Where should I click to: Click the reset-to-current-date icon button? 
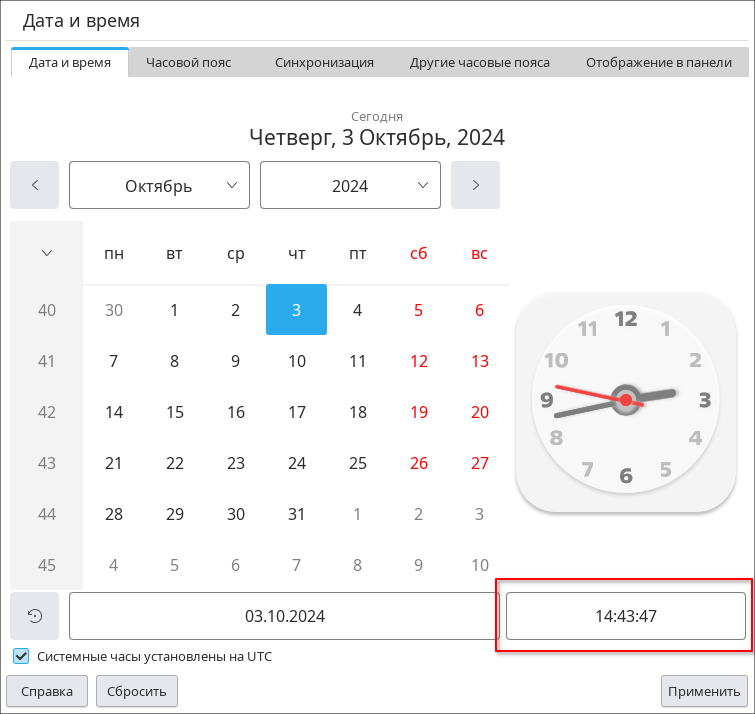click(35, 616)
